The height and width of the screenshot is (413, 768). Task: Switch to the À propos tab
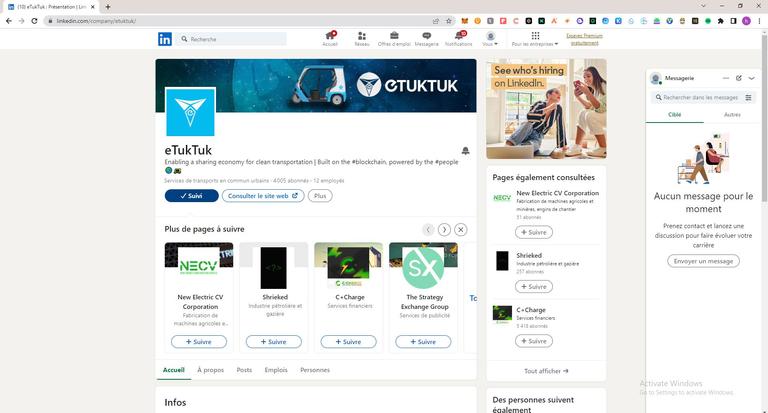pyautogui.click(x=211, y=370)
